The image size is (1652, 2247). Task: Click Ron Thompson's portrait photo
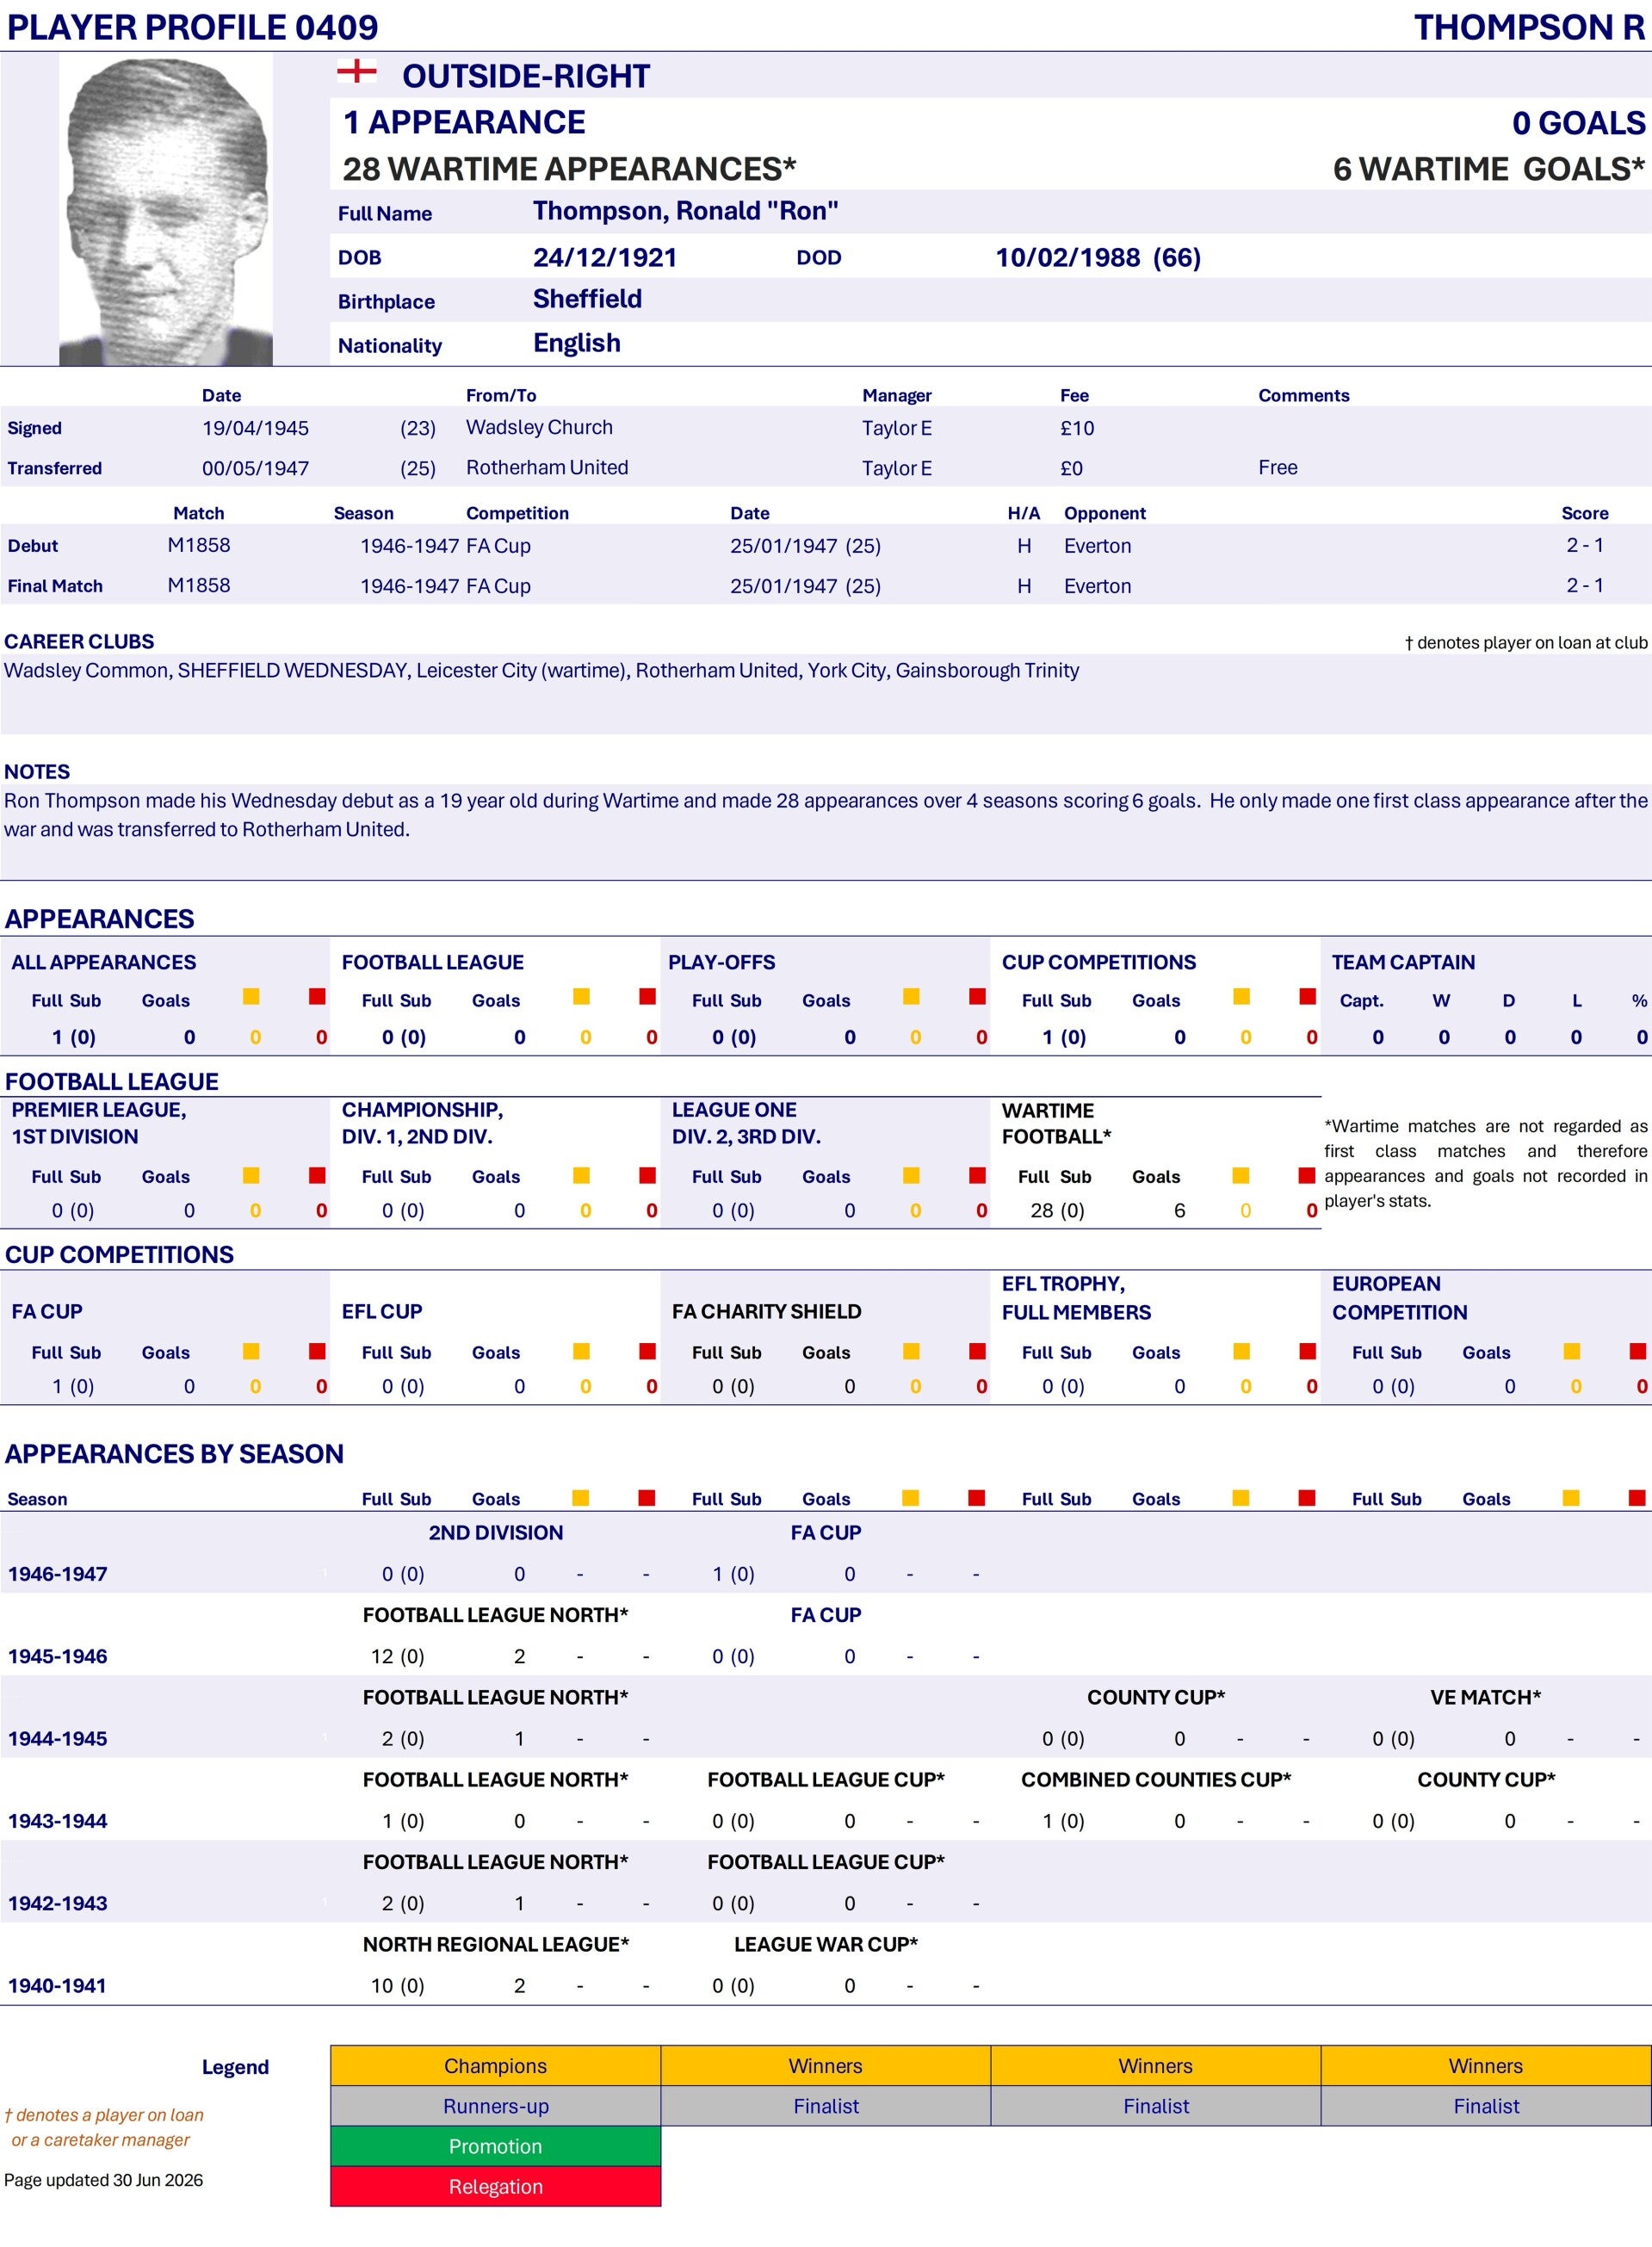(x=166, y=210)
